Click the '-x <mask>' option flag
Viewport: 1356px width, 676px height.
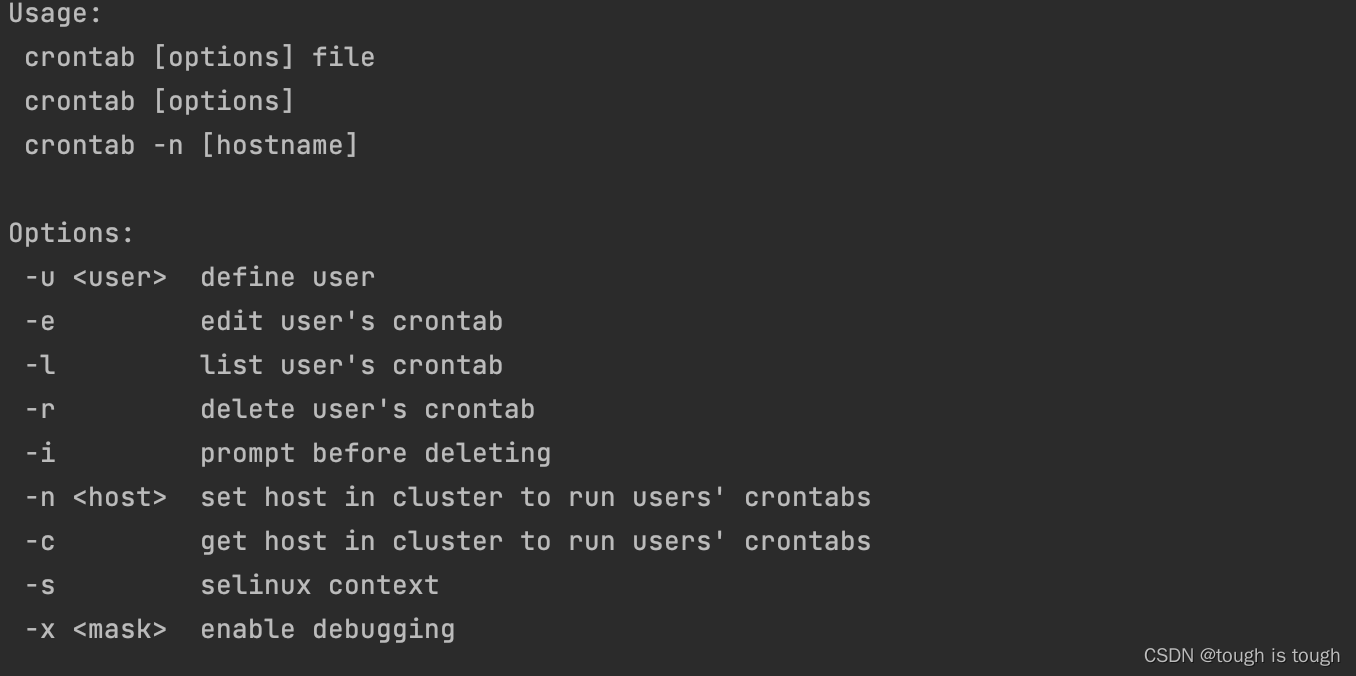(96, 629)
